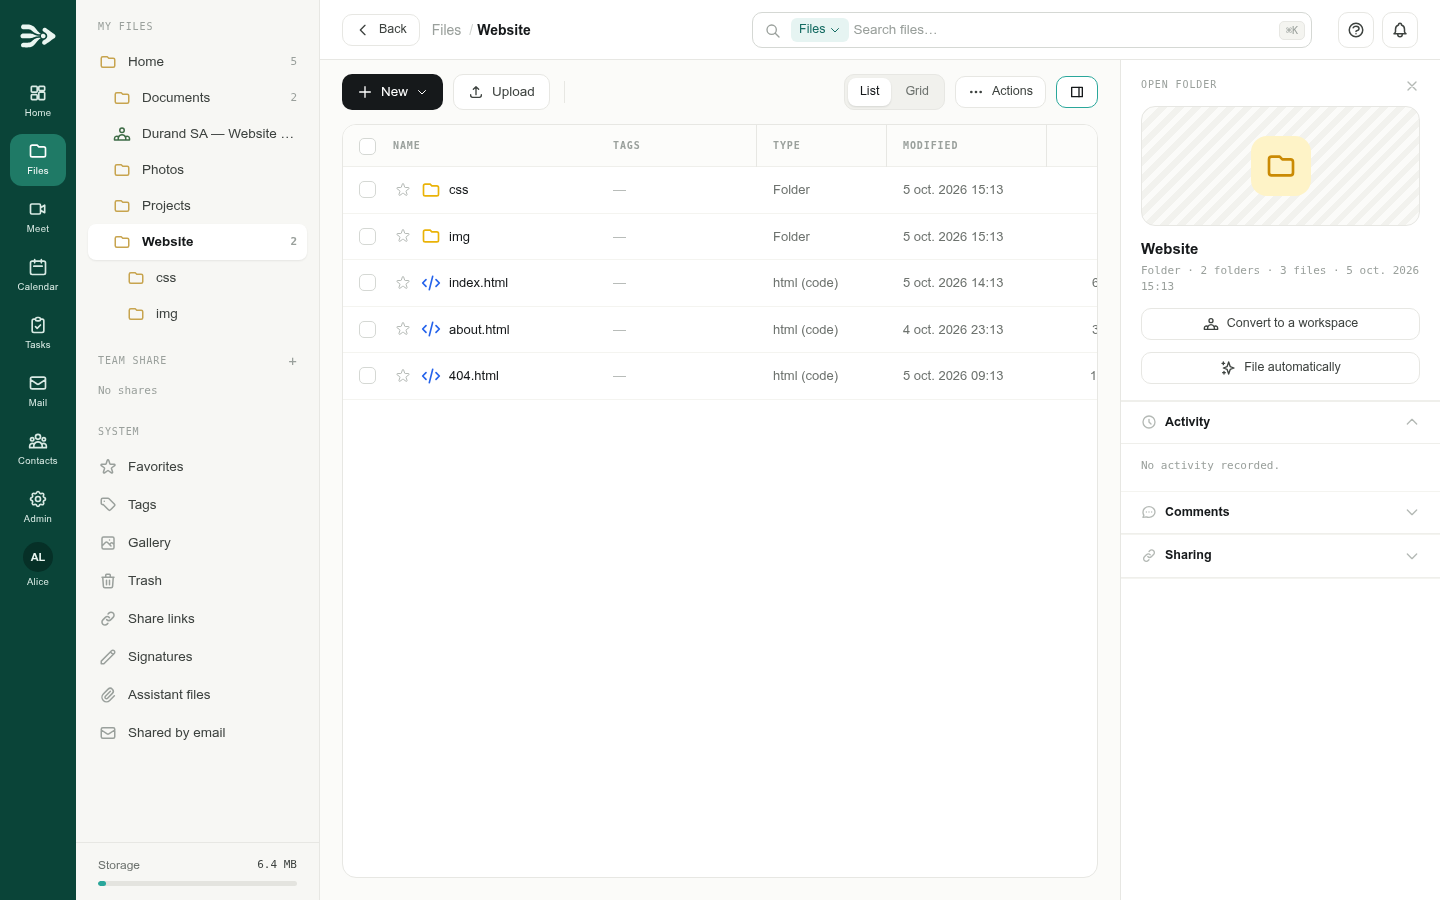The height and width of the screenshot is (900, 1440).
Task: Click File automatically button
Action: (x=1280, y=368)
